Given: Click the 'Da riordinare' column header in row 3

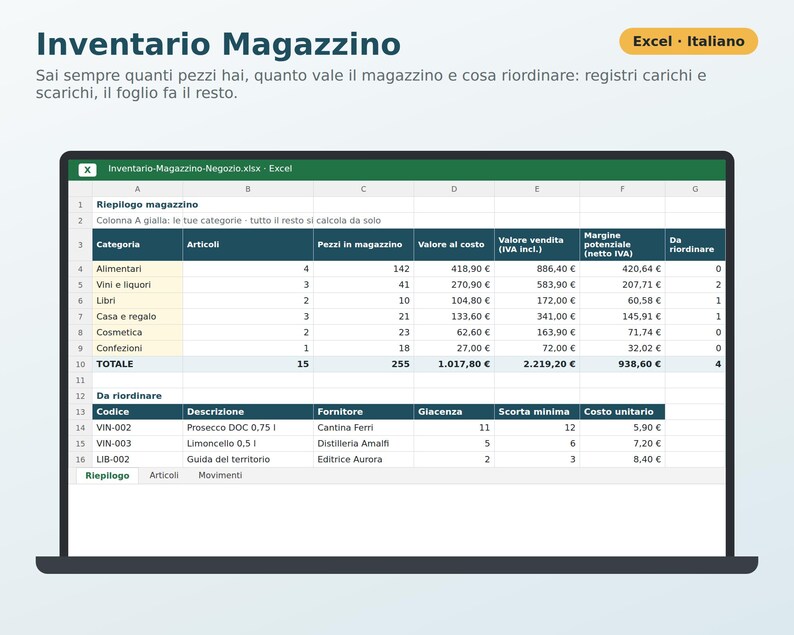Looking at the screenshot, I should 695,245.
